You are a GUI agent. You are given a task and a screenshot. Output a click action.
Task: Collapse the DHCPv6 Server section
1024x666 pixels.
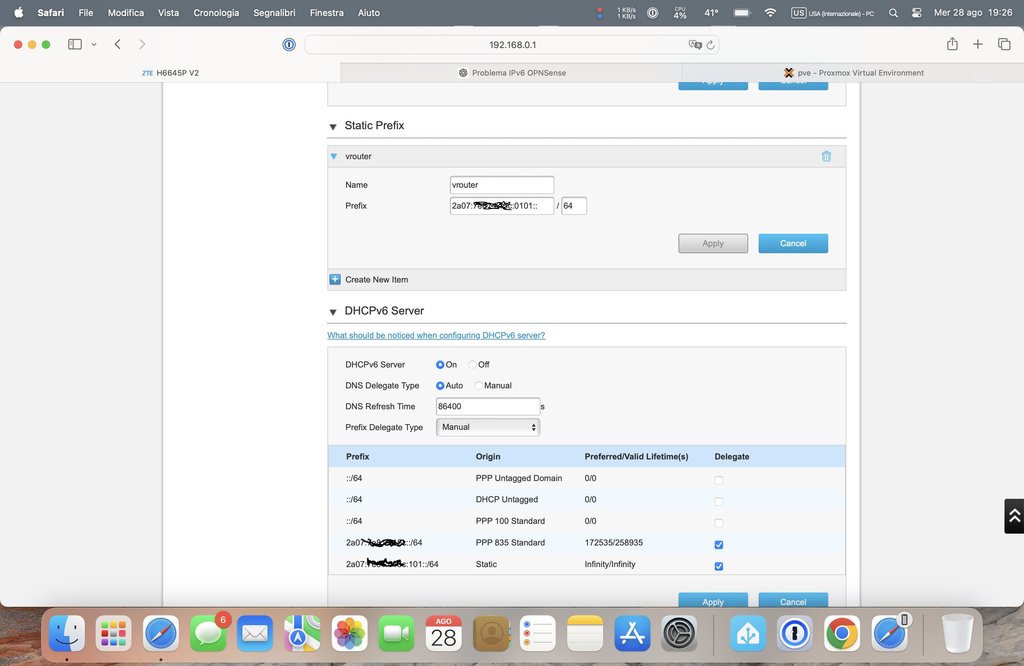coord(333,312)
